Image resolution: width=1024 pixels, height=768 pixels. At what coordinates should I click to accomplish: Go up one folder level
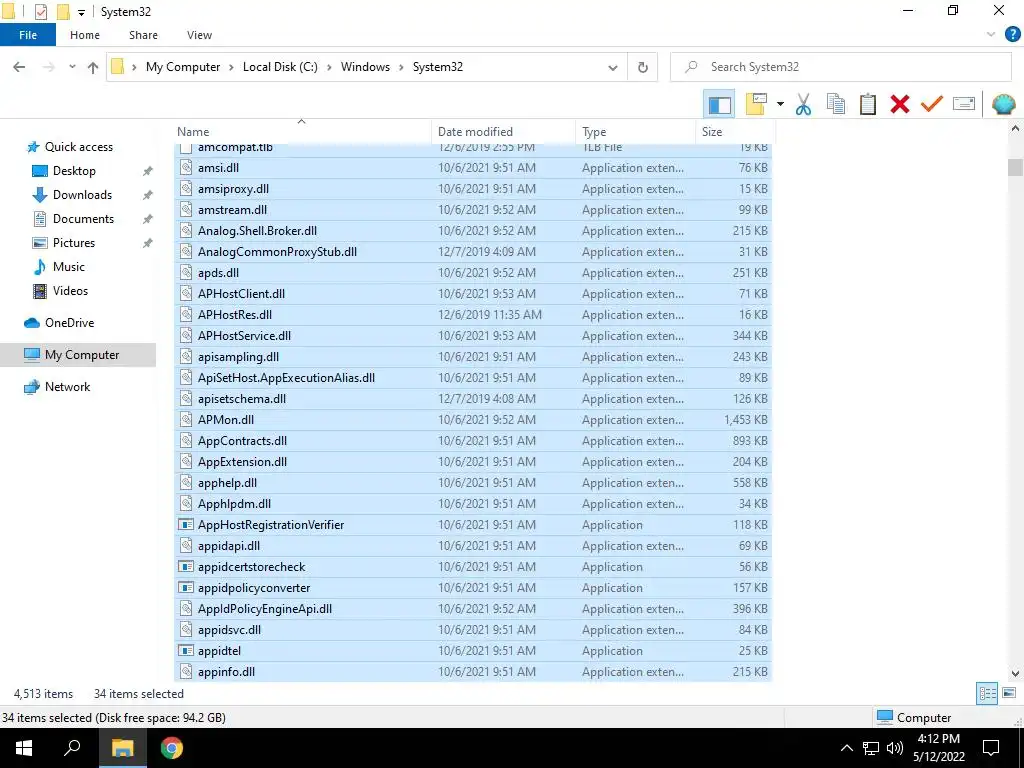click(x=93, y=67)
